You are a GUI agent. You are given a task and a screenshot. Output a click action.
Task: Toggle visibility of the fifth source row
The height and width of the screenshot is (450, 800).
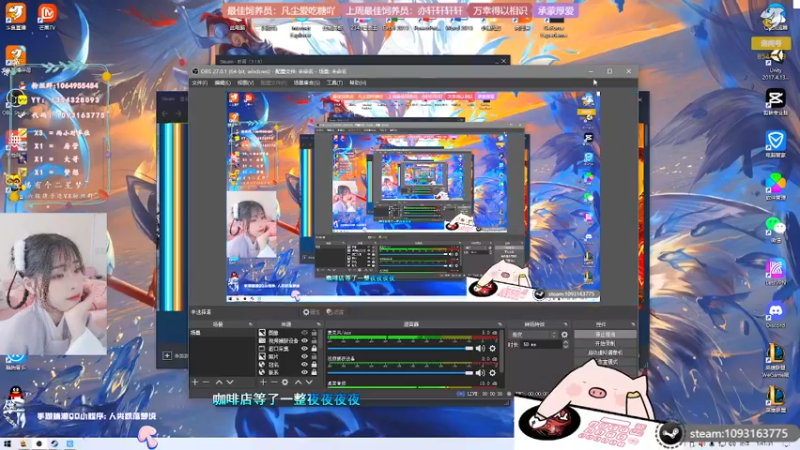pyautogui.click(x=305, y=365)
